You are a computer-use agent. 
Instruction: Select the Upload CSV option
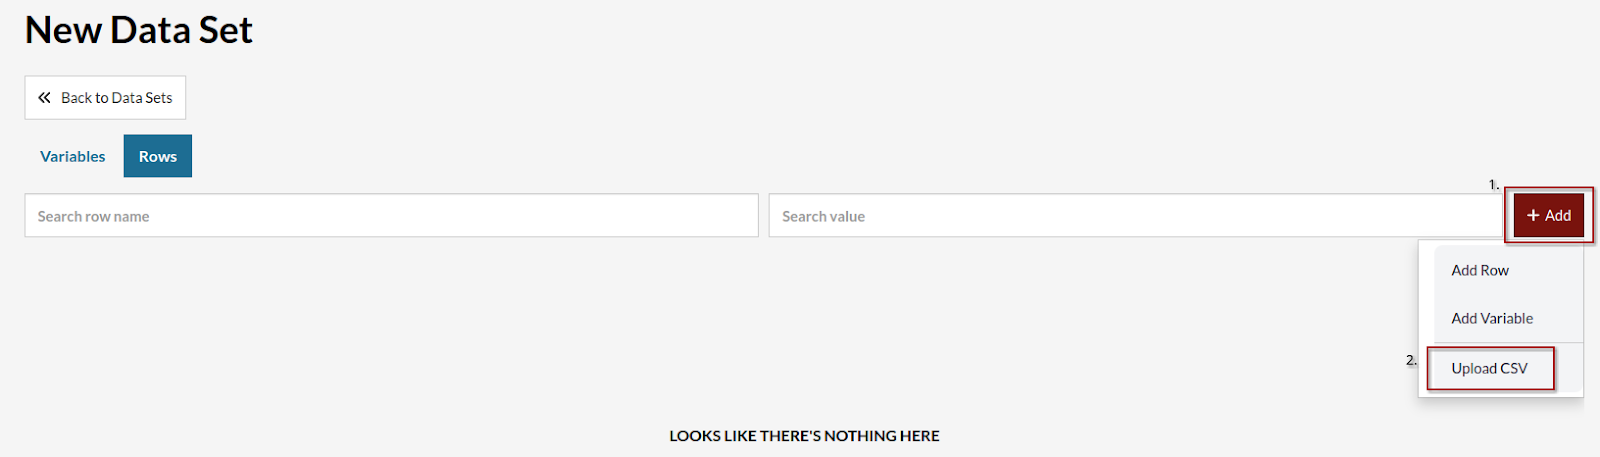pos(1490,368)
